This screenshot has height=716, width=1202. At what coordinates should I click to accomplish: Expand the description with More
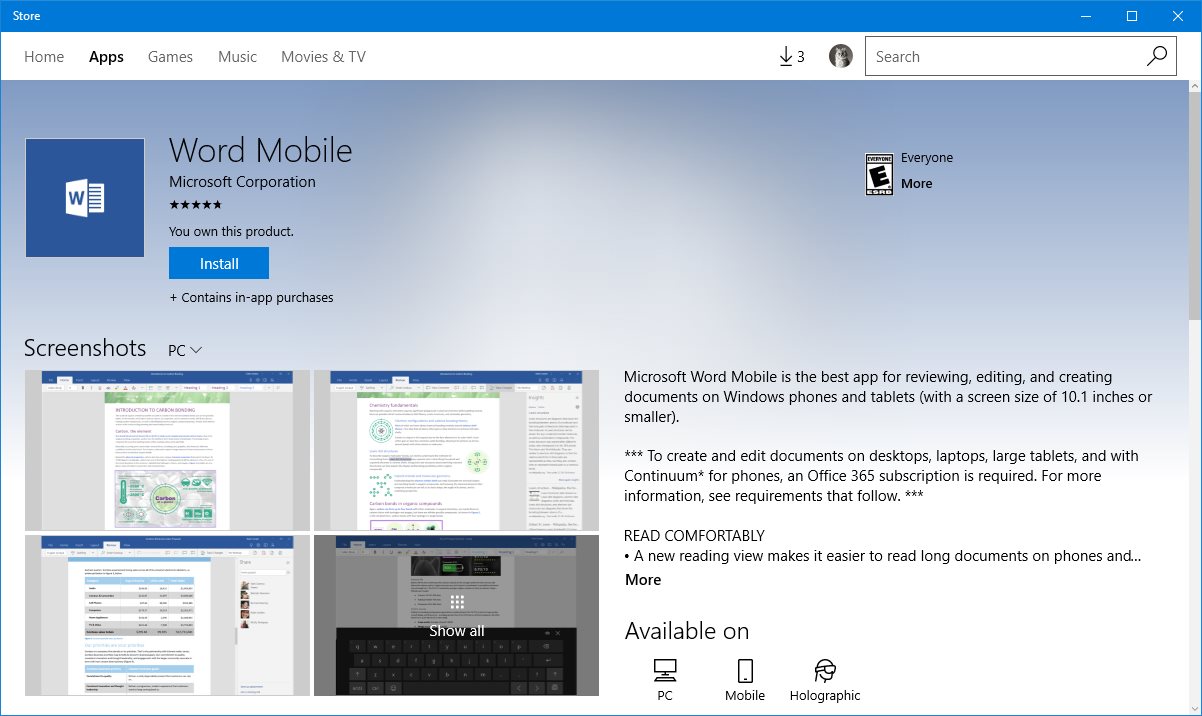coord(643,580)
